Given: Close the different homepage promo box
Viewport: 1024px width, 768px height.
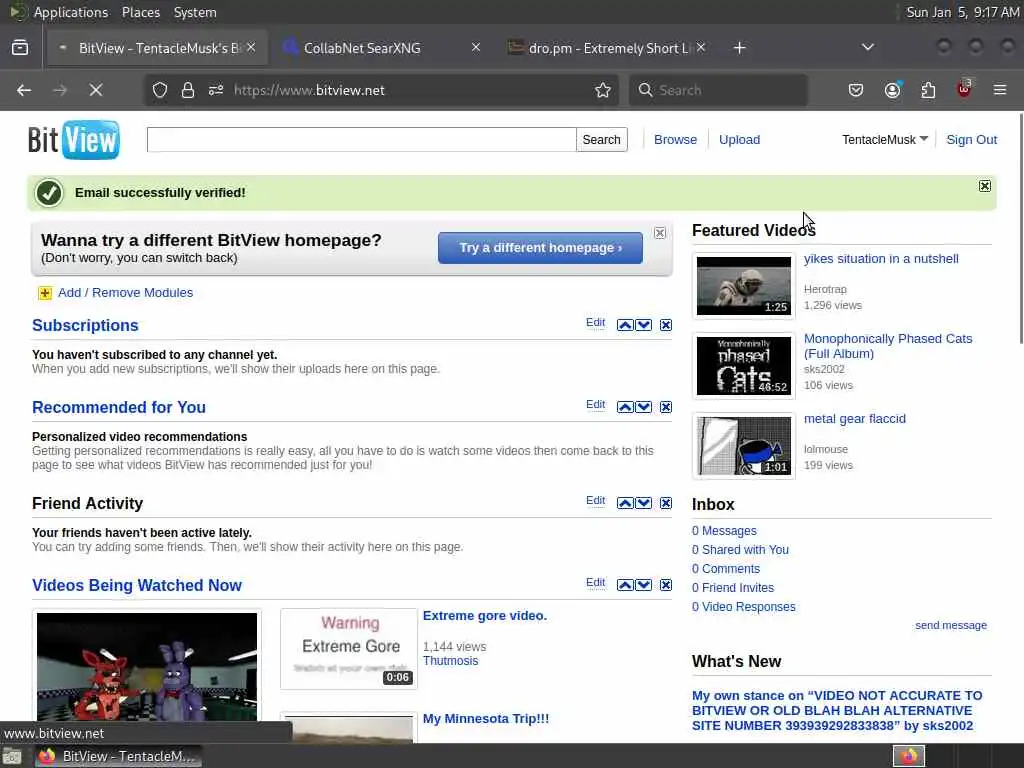Looking at the screenshot, I should click(x=660, y=233).
